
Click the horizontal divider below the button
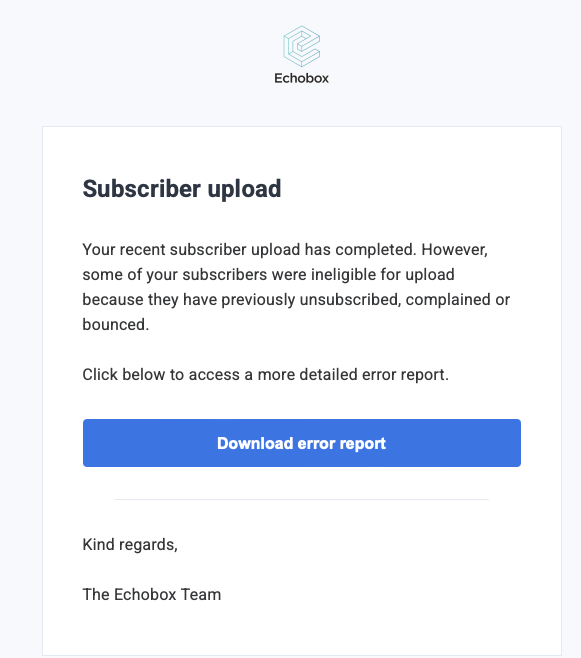[302, 499]
